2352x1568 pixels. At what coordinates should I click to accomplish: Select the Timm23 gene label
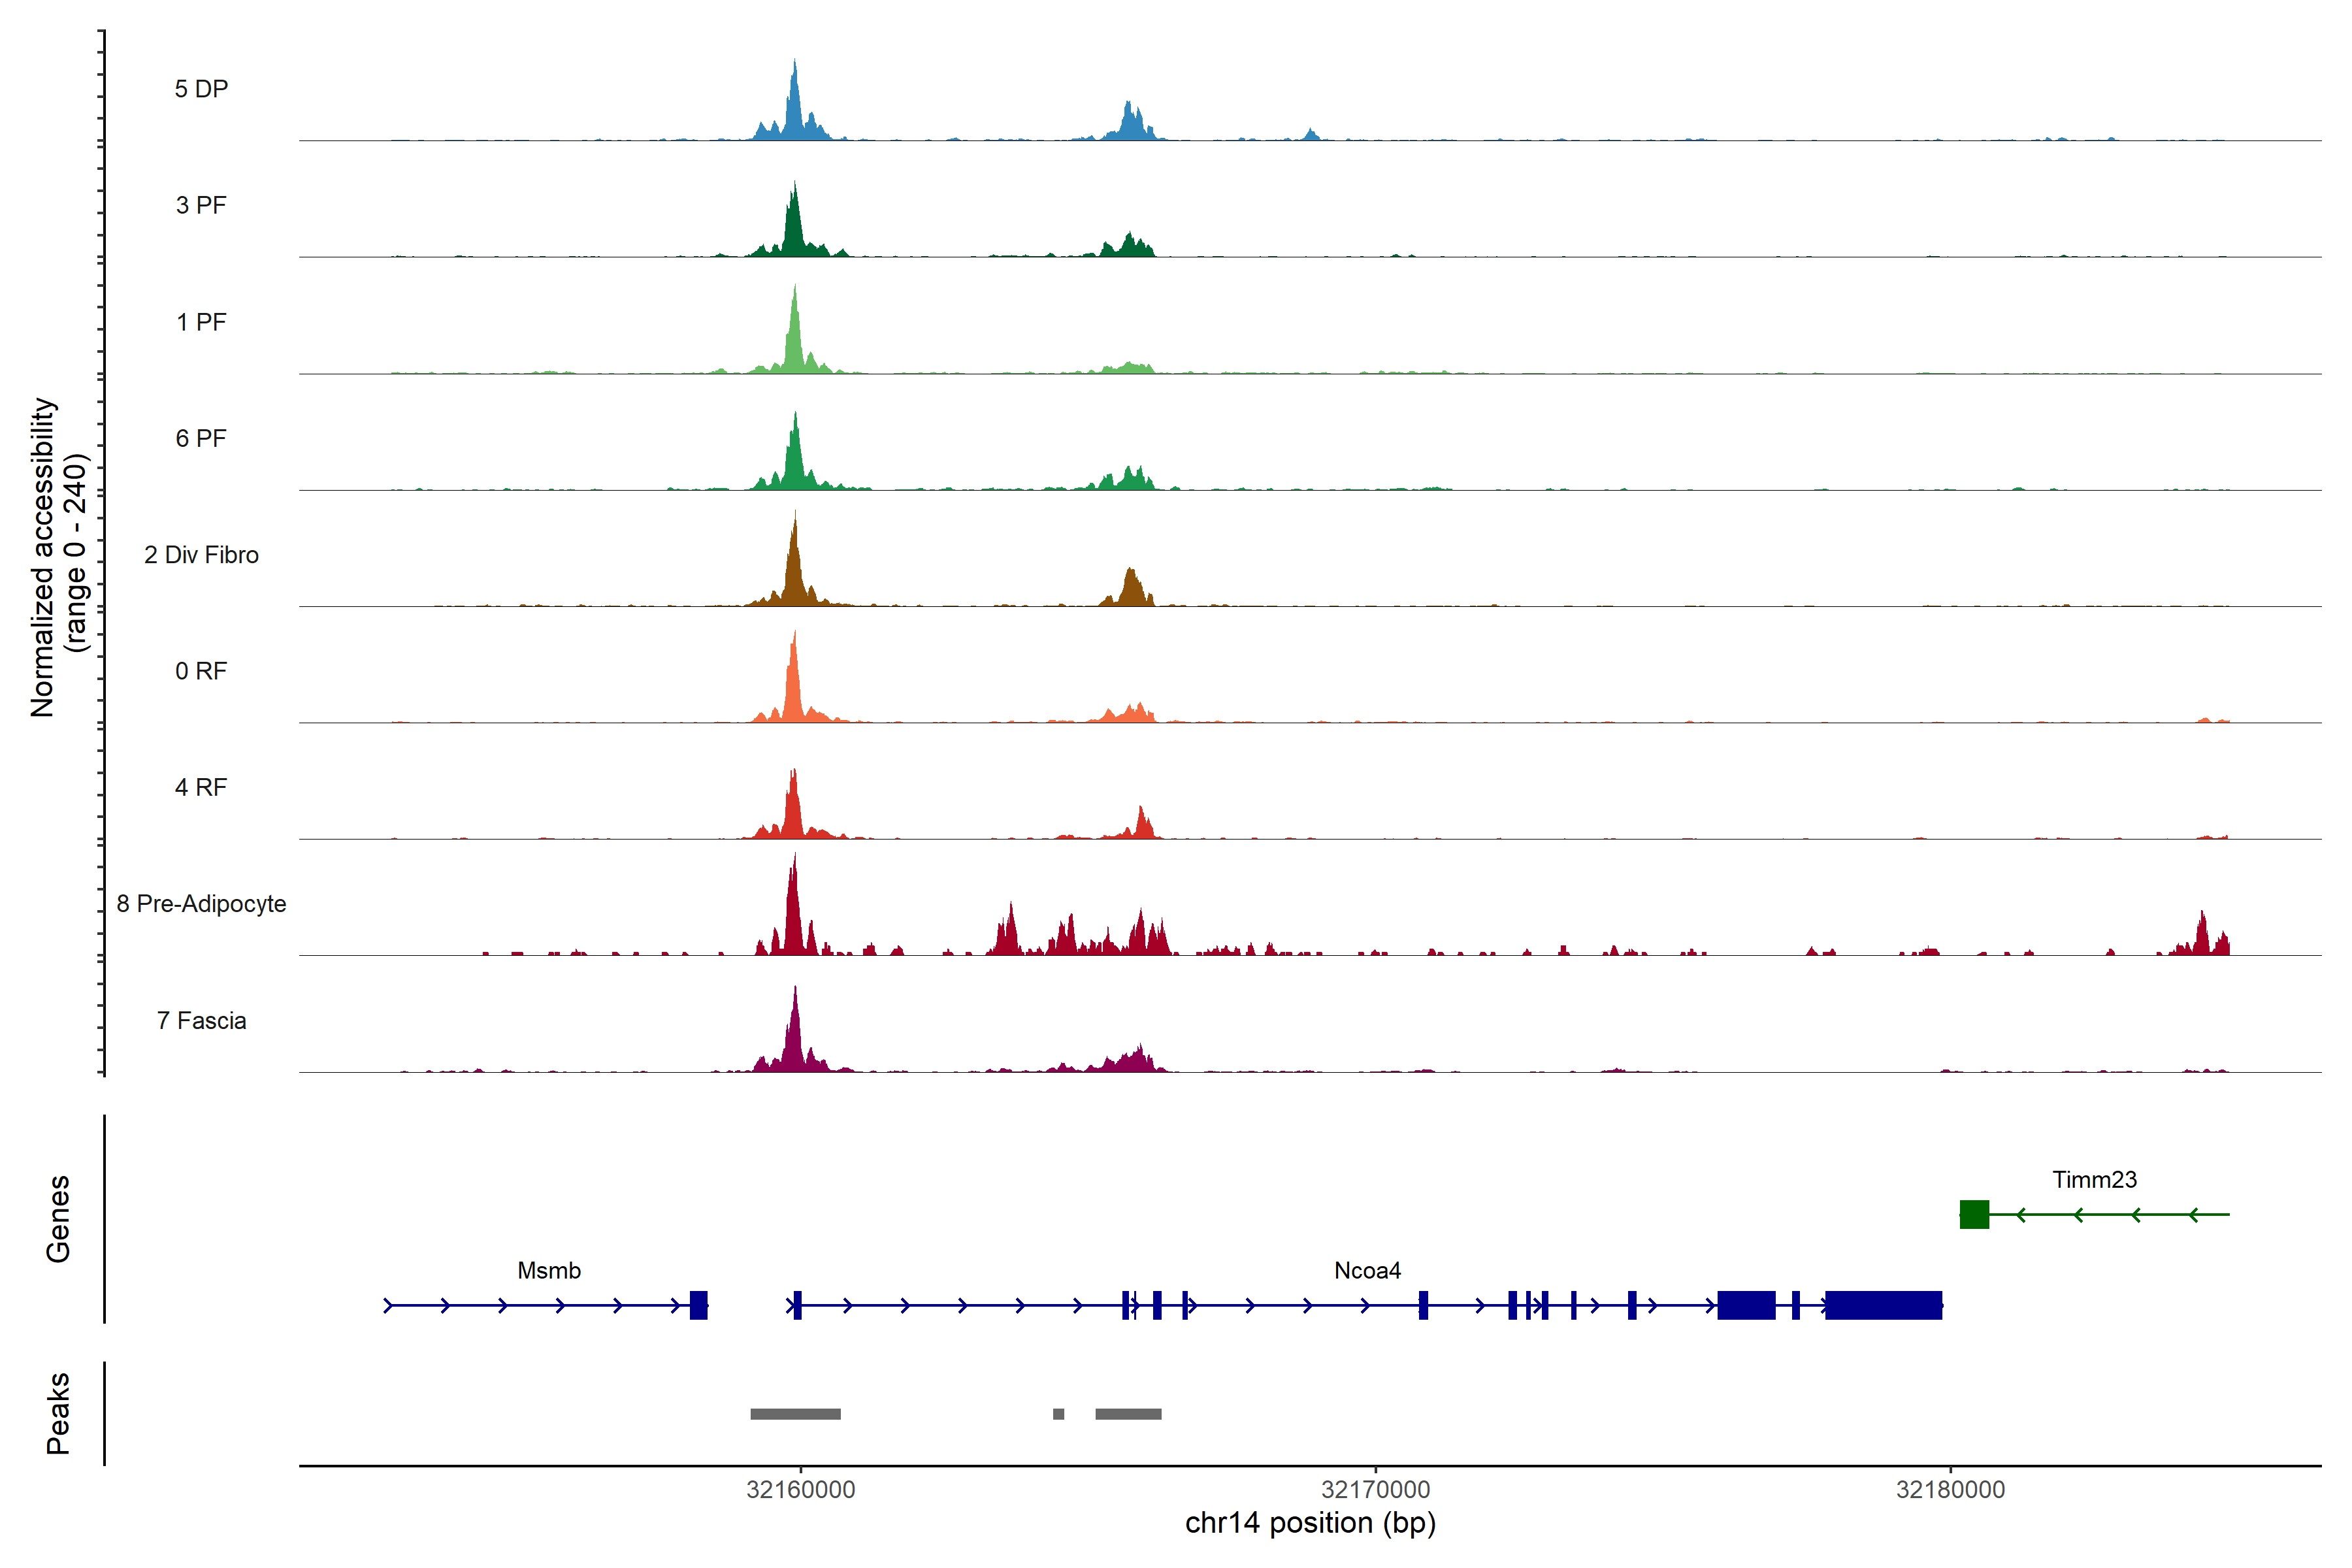(2094, 1180)
